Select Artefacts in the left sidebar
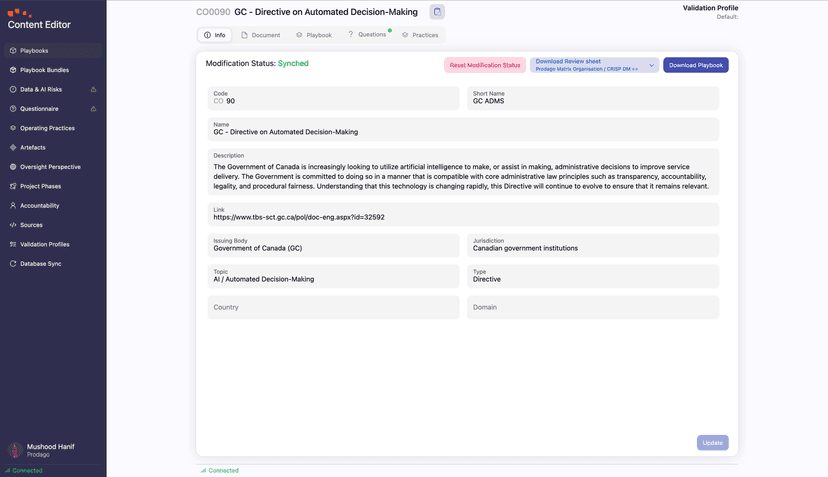Screen dimensions: 828x477 click(x=32, y=147)
